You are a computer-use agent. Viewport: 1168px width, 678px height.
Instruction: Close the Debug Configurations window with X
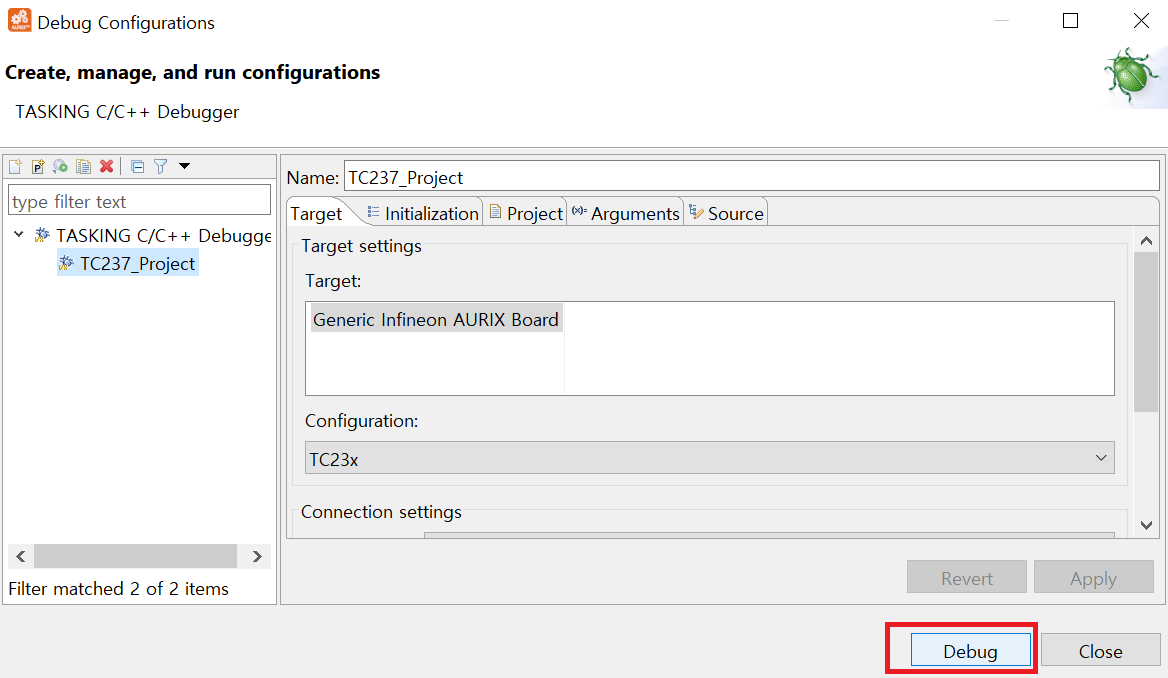tap(1140, 21)
